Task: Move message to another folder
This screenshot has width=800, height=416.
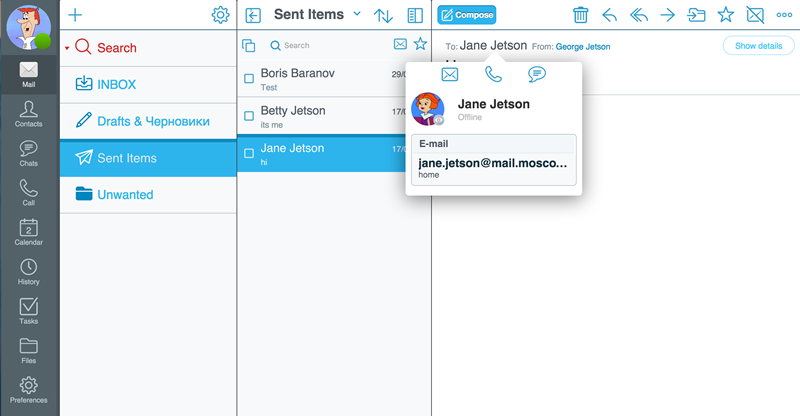Action: click(696, 15)
